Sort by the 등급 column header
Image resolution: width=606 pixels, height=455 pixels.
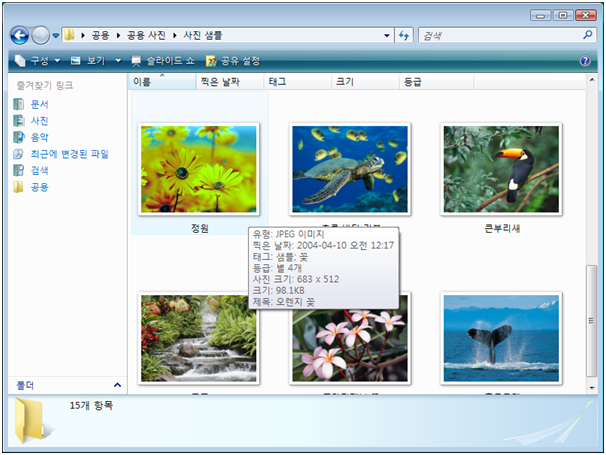coord(436,82)
